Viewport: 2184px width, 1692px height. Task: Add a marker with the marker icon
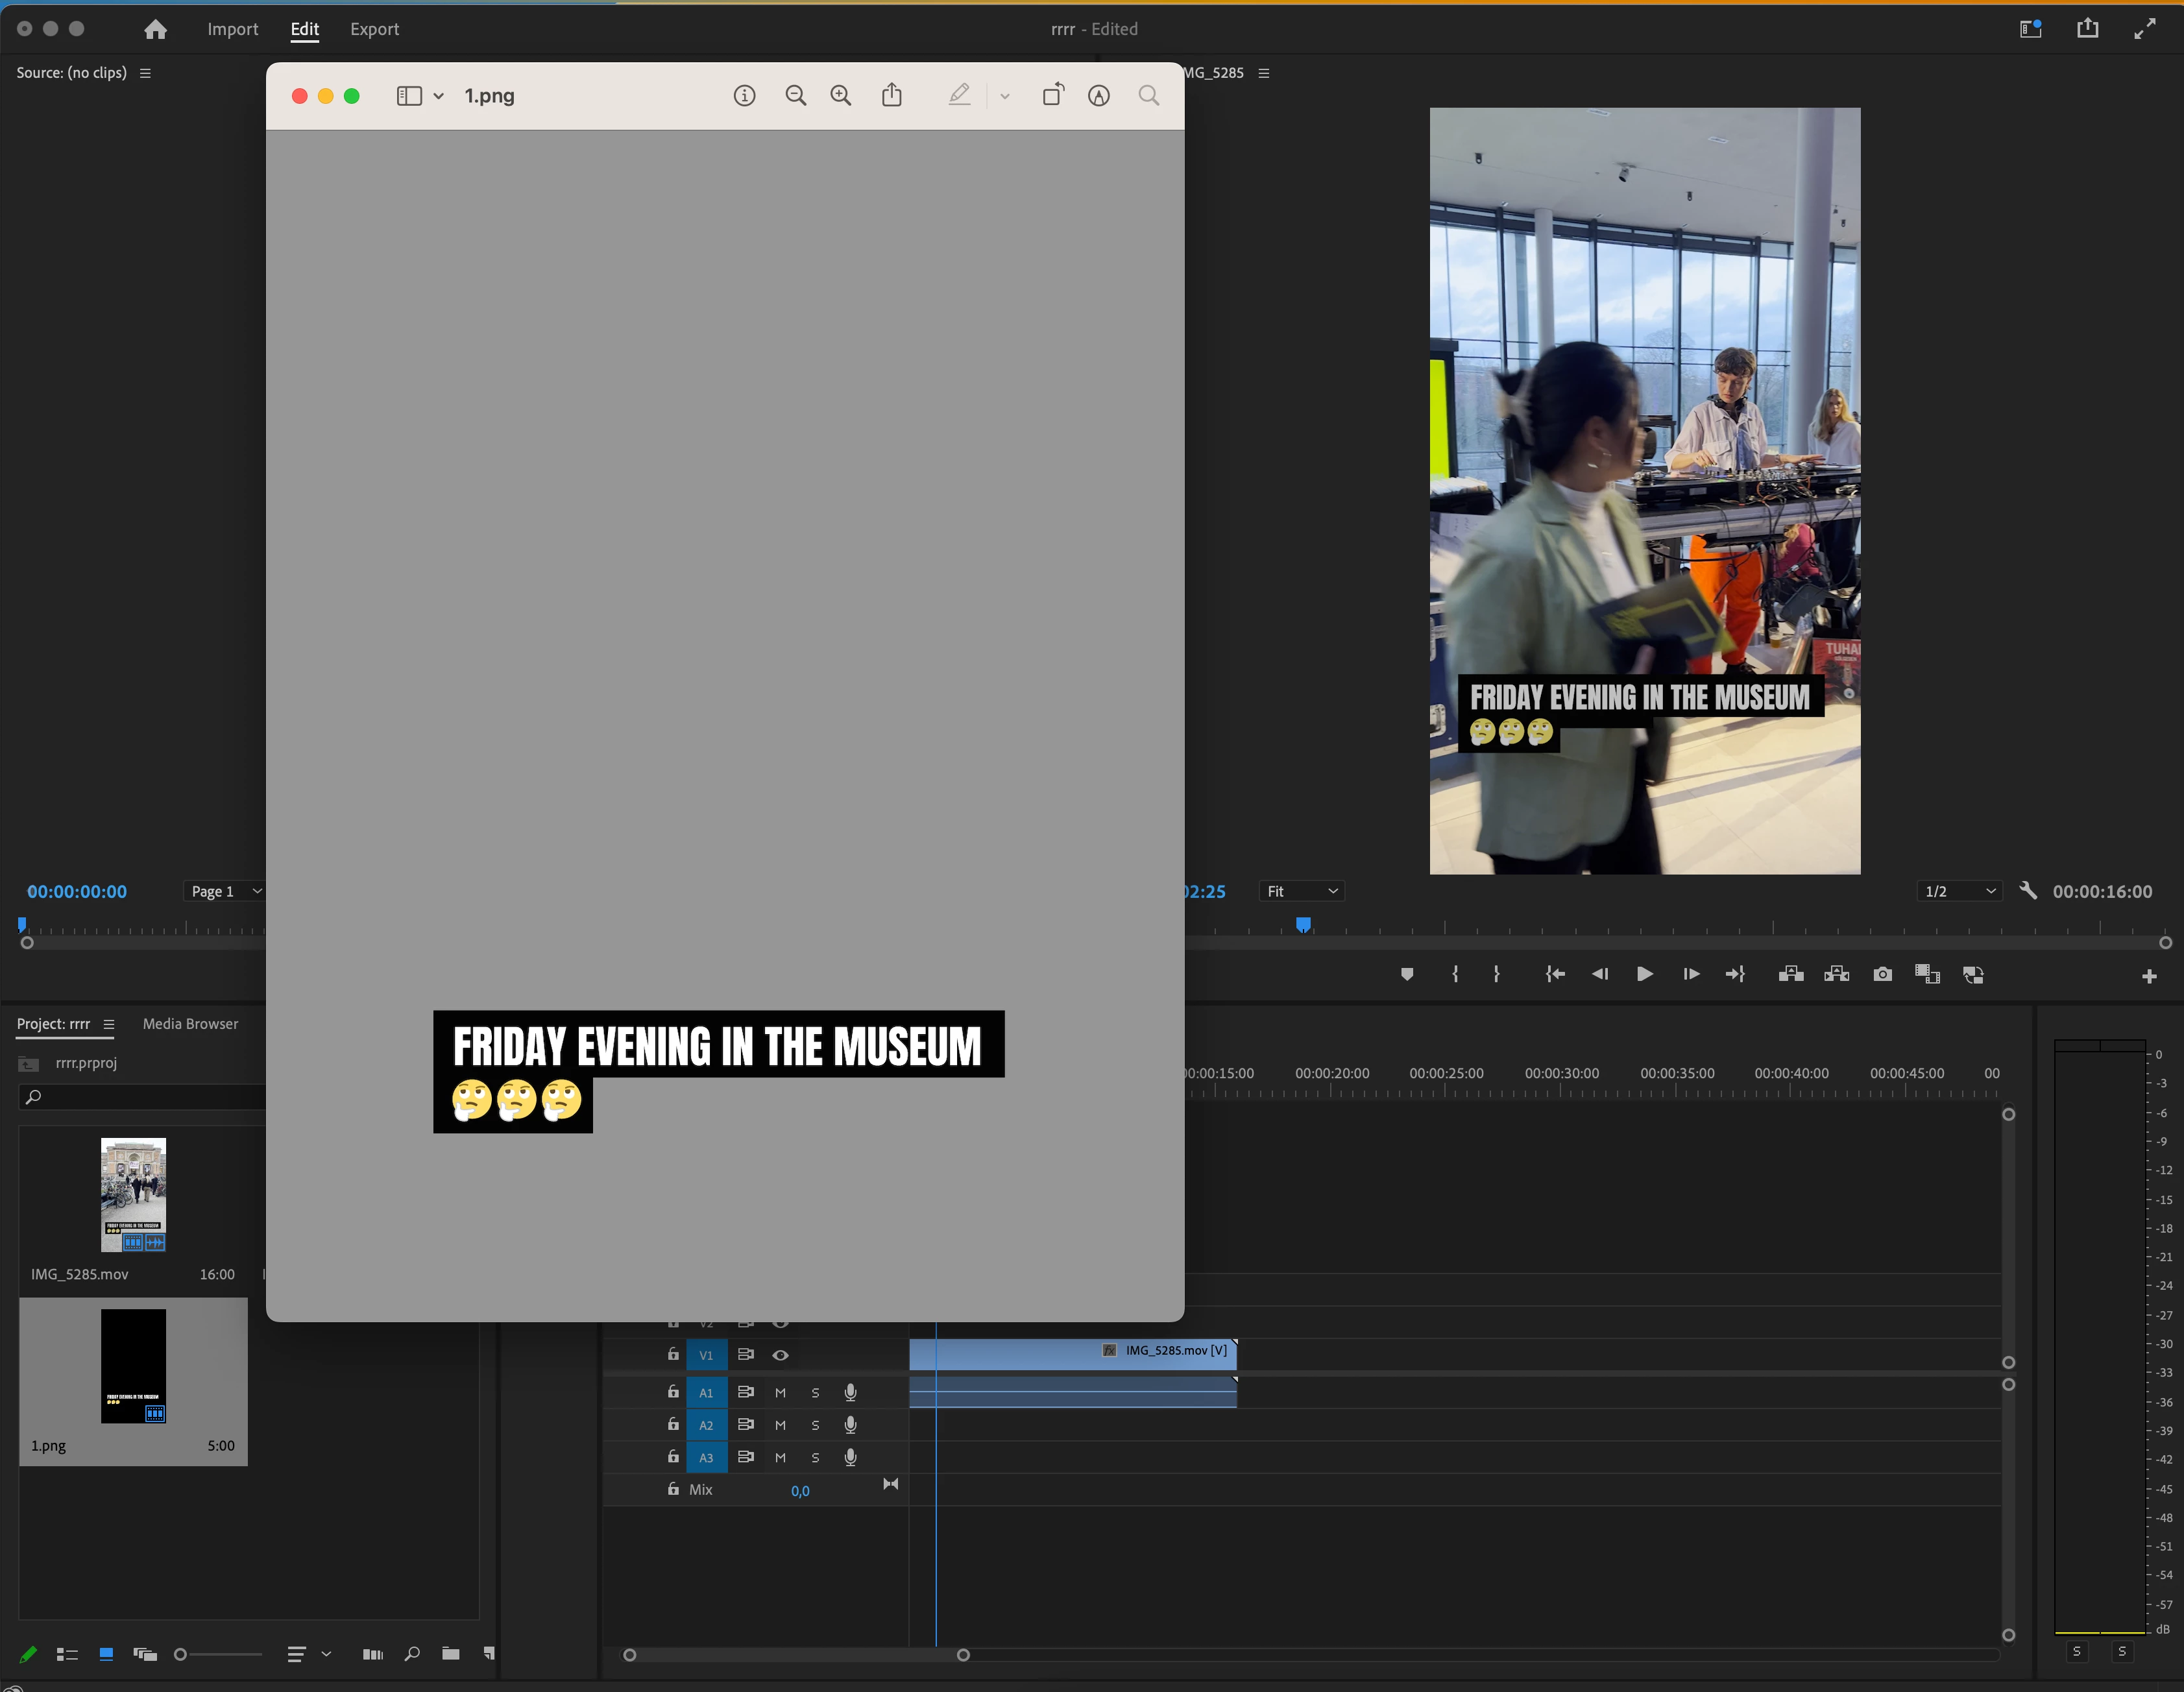(1407, 974)
